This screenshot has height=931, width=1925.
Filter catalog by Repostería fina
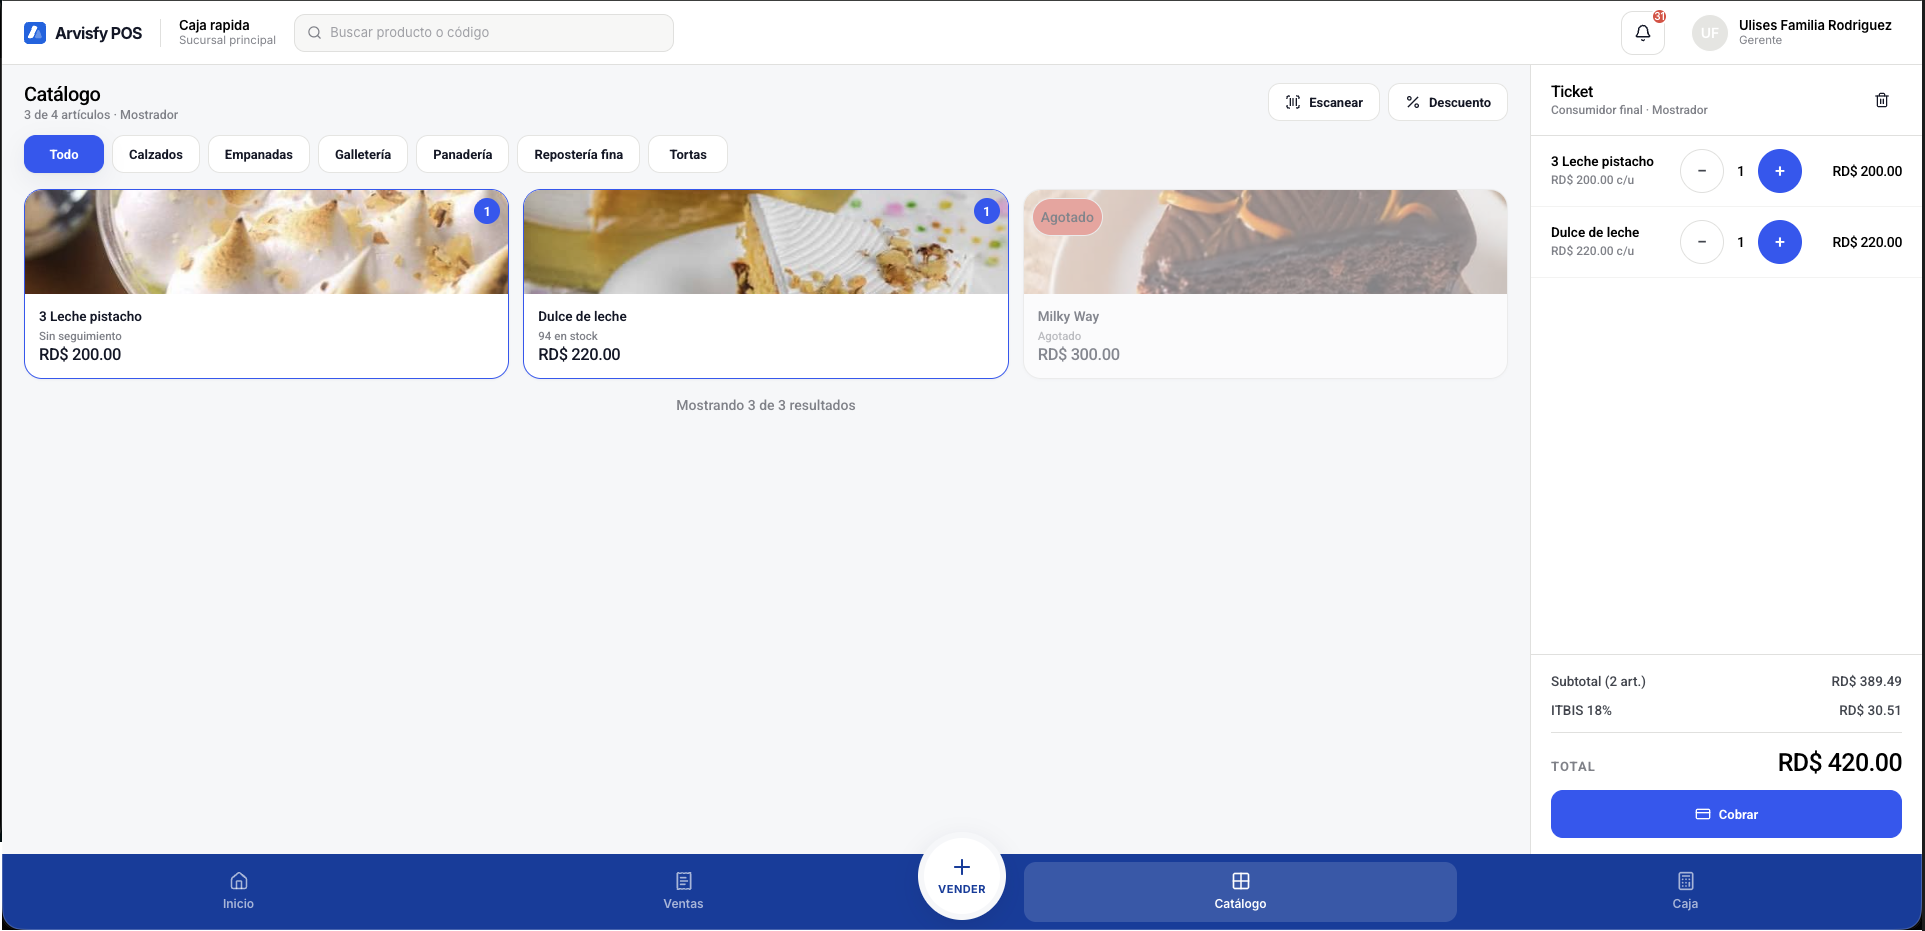click(578, 154)
